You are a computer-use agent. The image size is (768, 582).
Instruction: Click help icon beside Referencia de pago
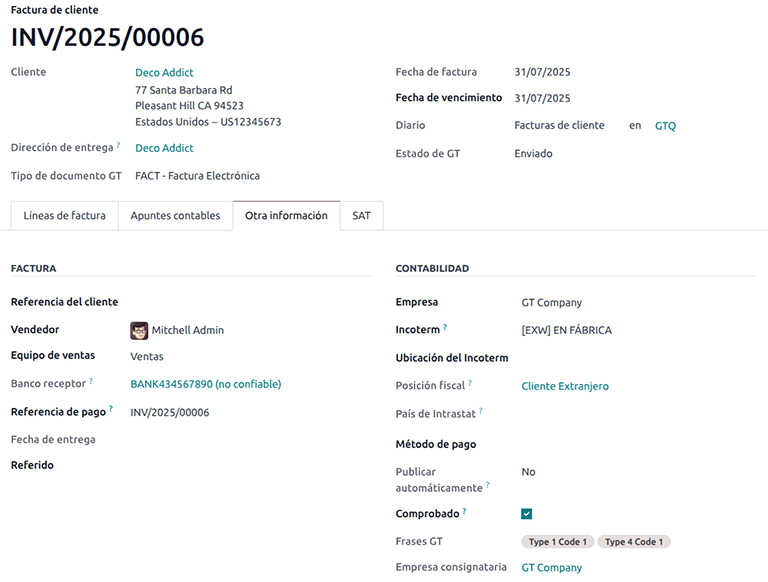pos(111,409)
